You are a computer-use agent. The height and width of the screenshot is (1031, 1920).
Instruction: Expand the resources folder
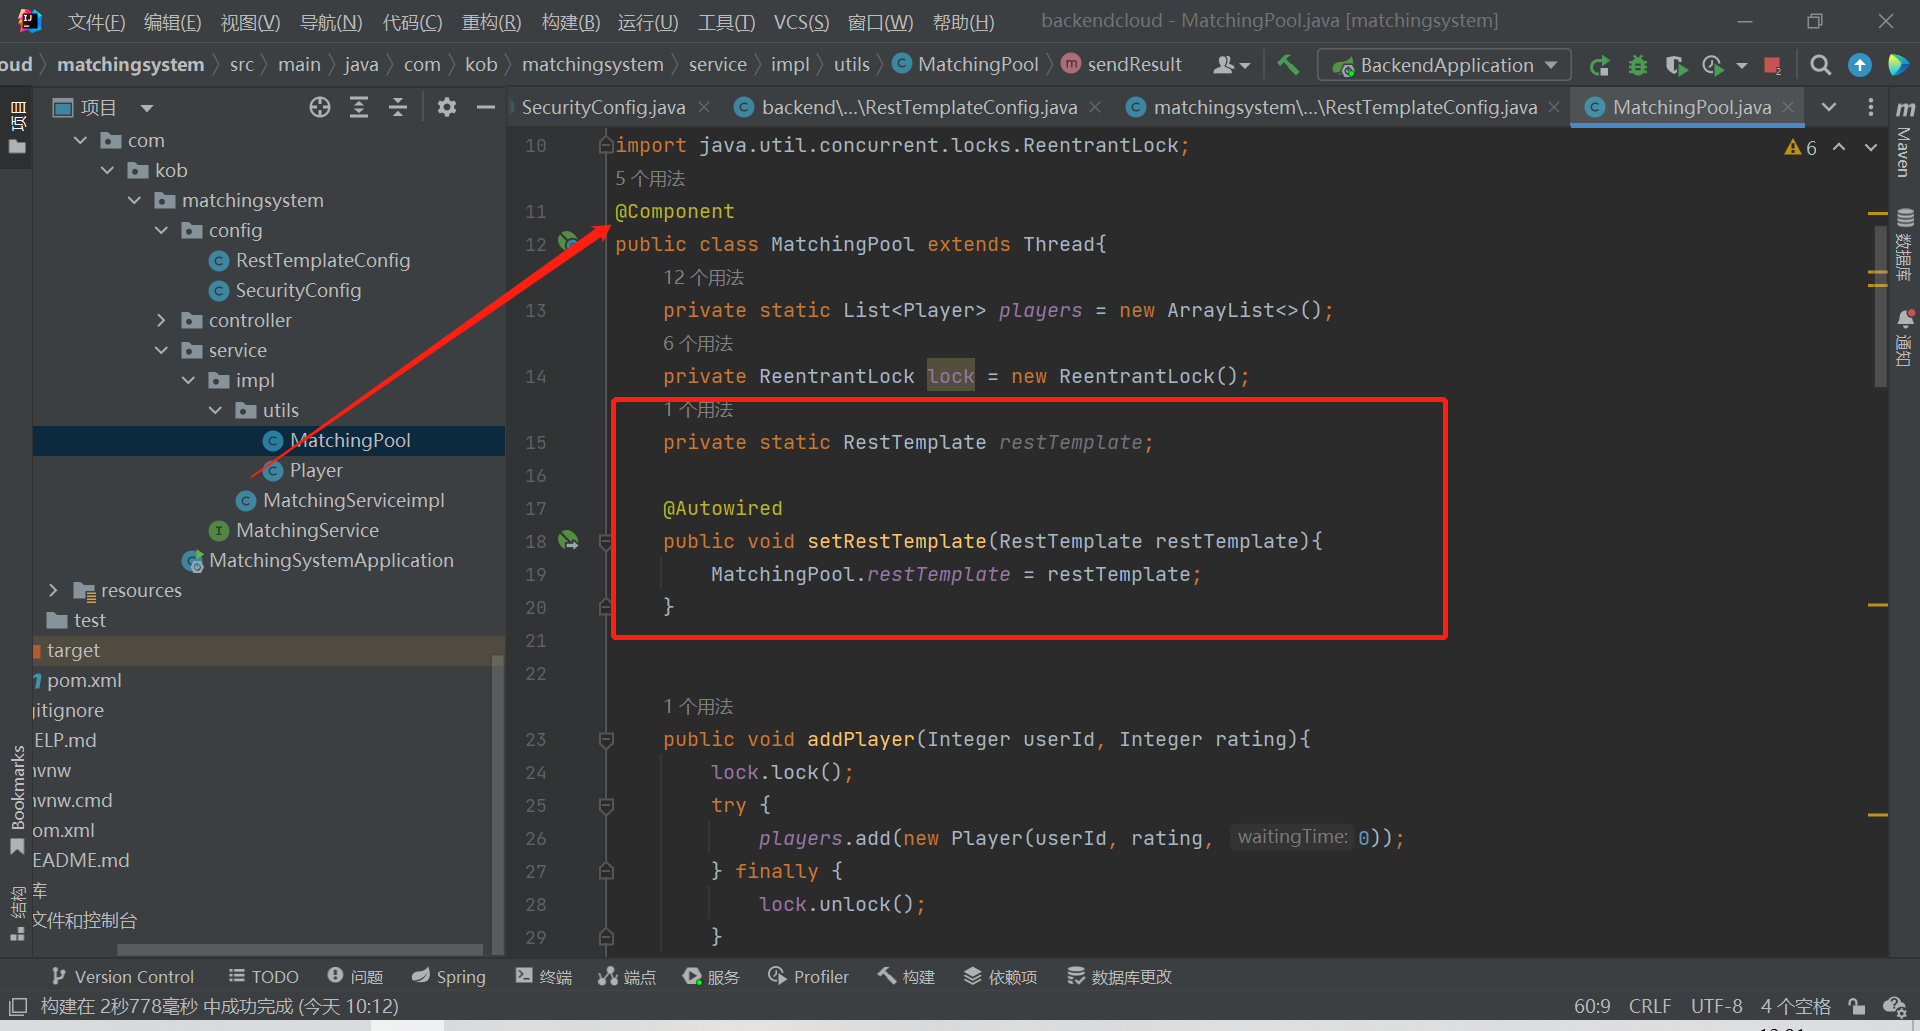(54, 590)
